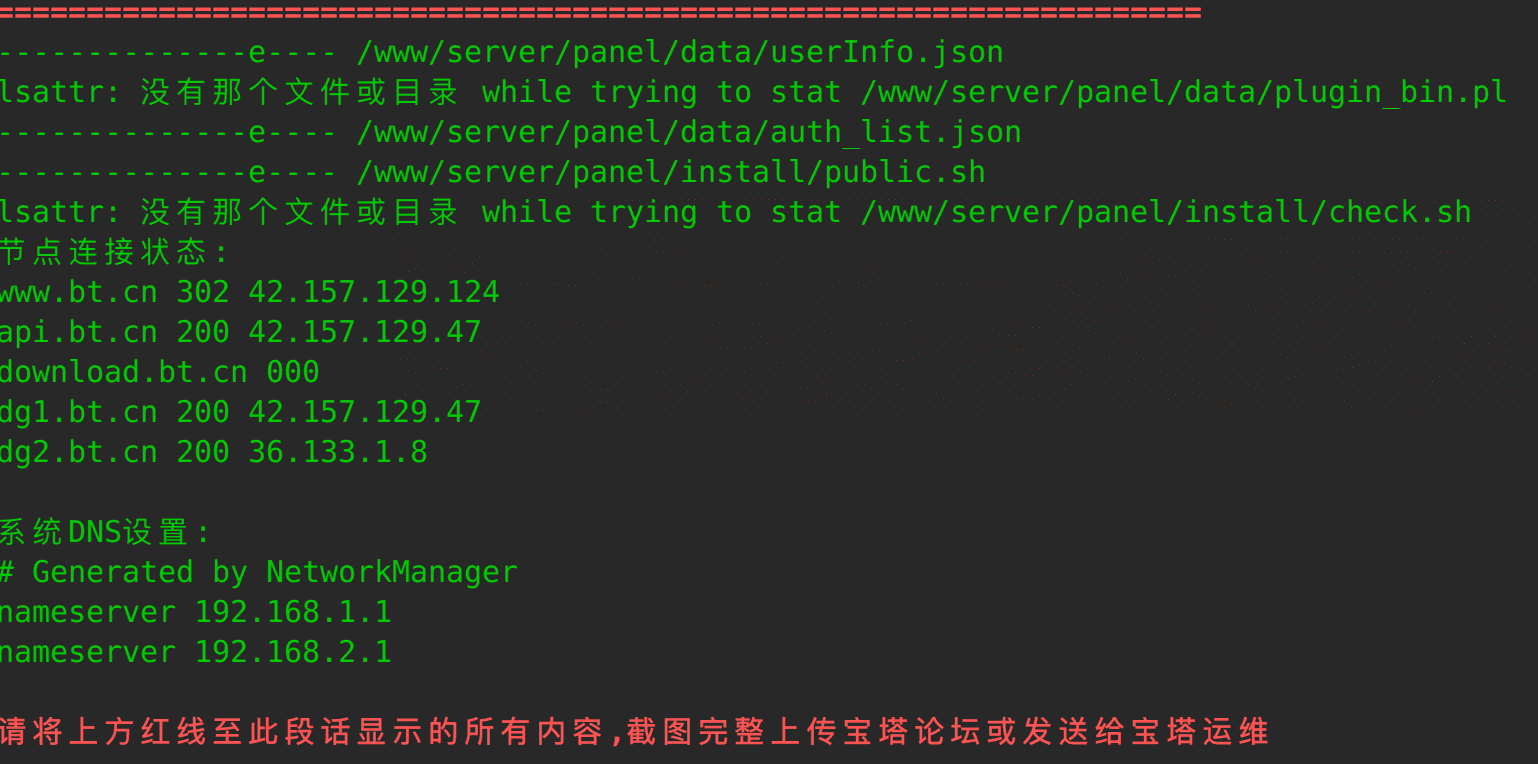The image size is (1538, 764).
Task: Click the www.bt.cn hostname
Action: click(78, 292)
